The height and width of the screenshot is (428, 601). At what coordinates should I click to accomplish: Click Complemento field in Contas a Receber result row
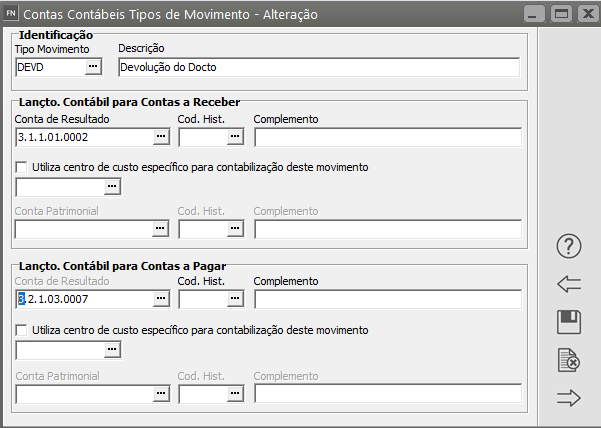tap(387, 137)
